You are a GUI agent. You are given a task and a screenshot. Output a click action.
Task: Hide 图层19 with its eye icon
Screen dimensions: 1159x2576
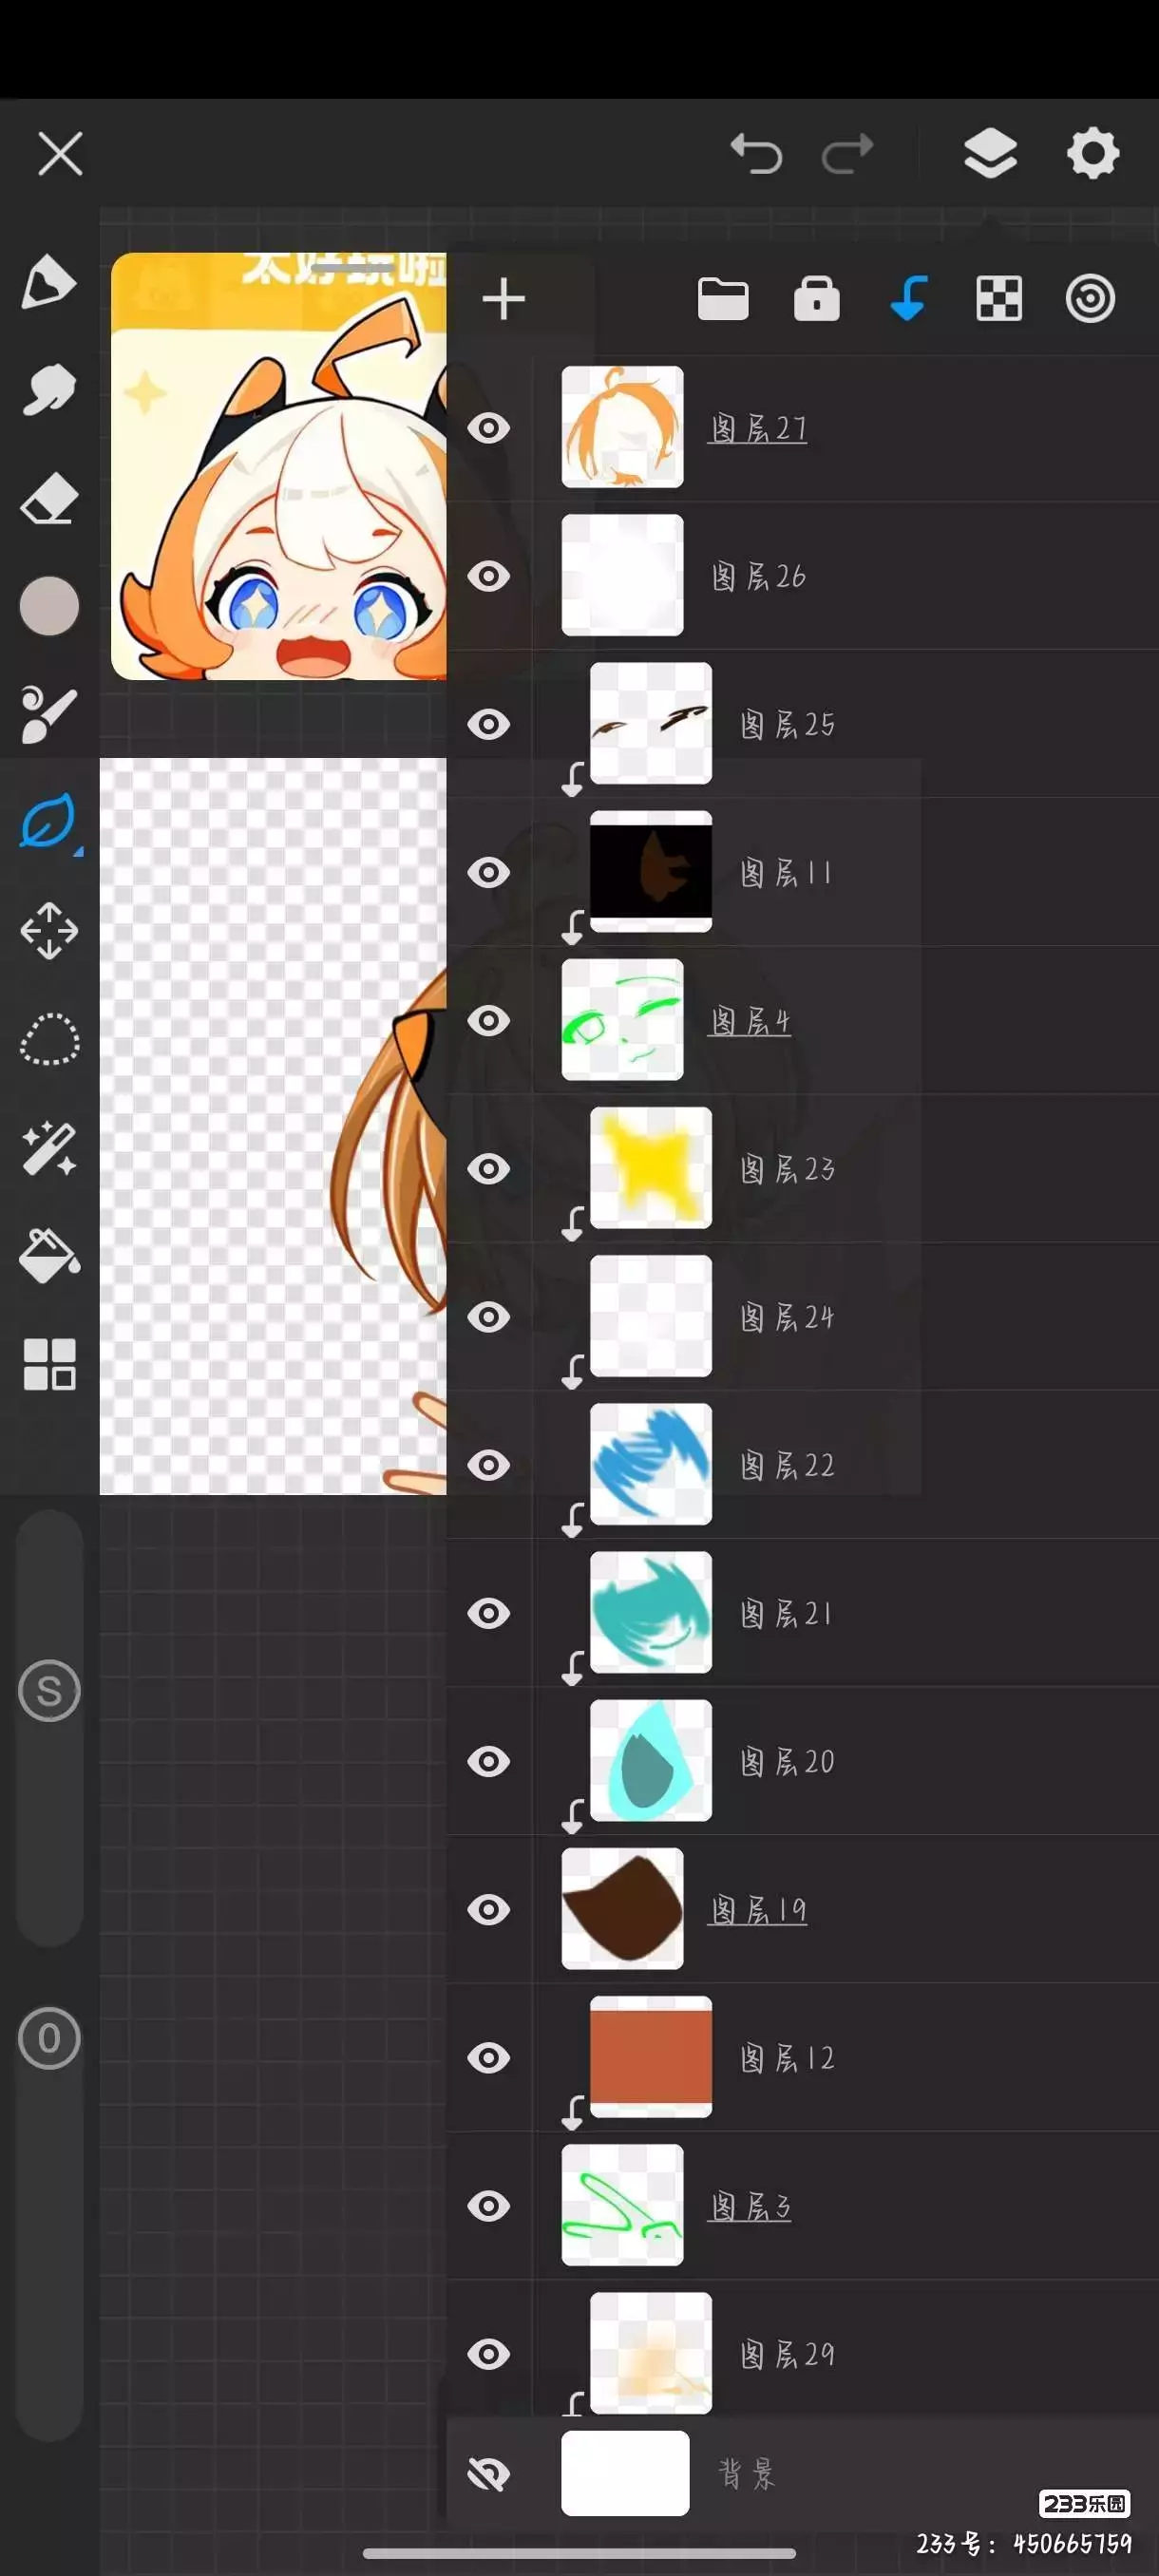click(489, 1909)
